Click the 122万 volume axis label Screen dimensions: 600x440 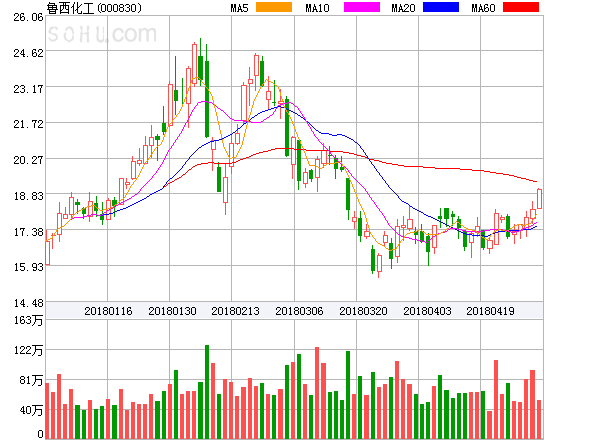point(28,350)
